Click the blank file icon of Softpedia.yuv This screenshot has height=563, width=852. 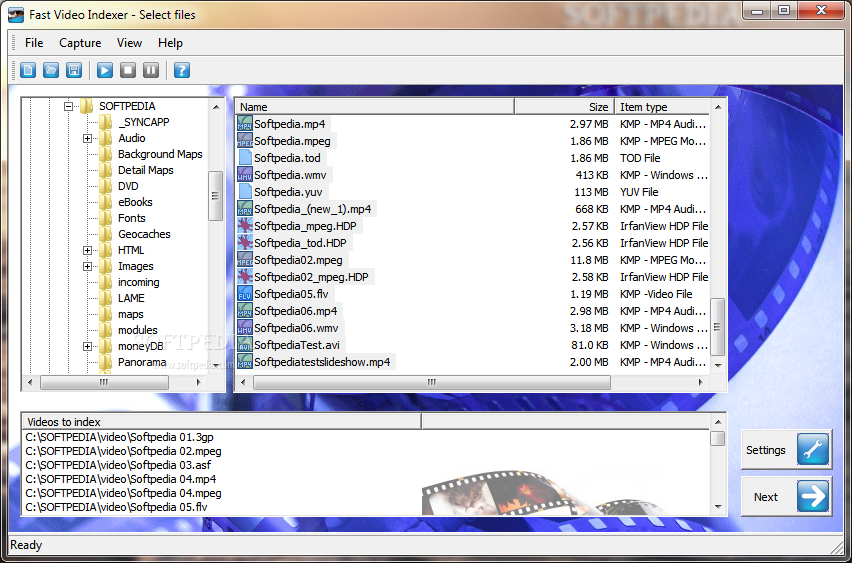tap(245, 192)
